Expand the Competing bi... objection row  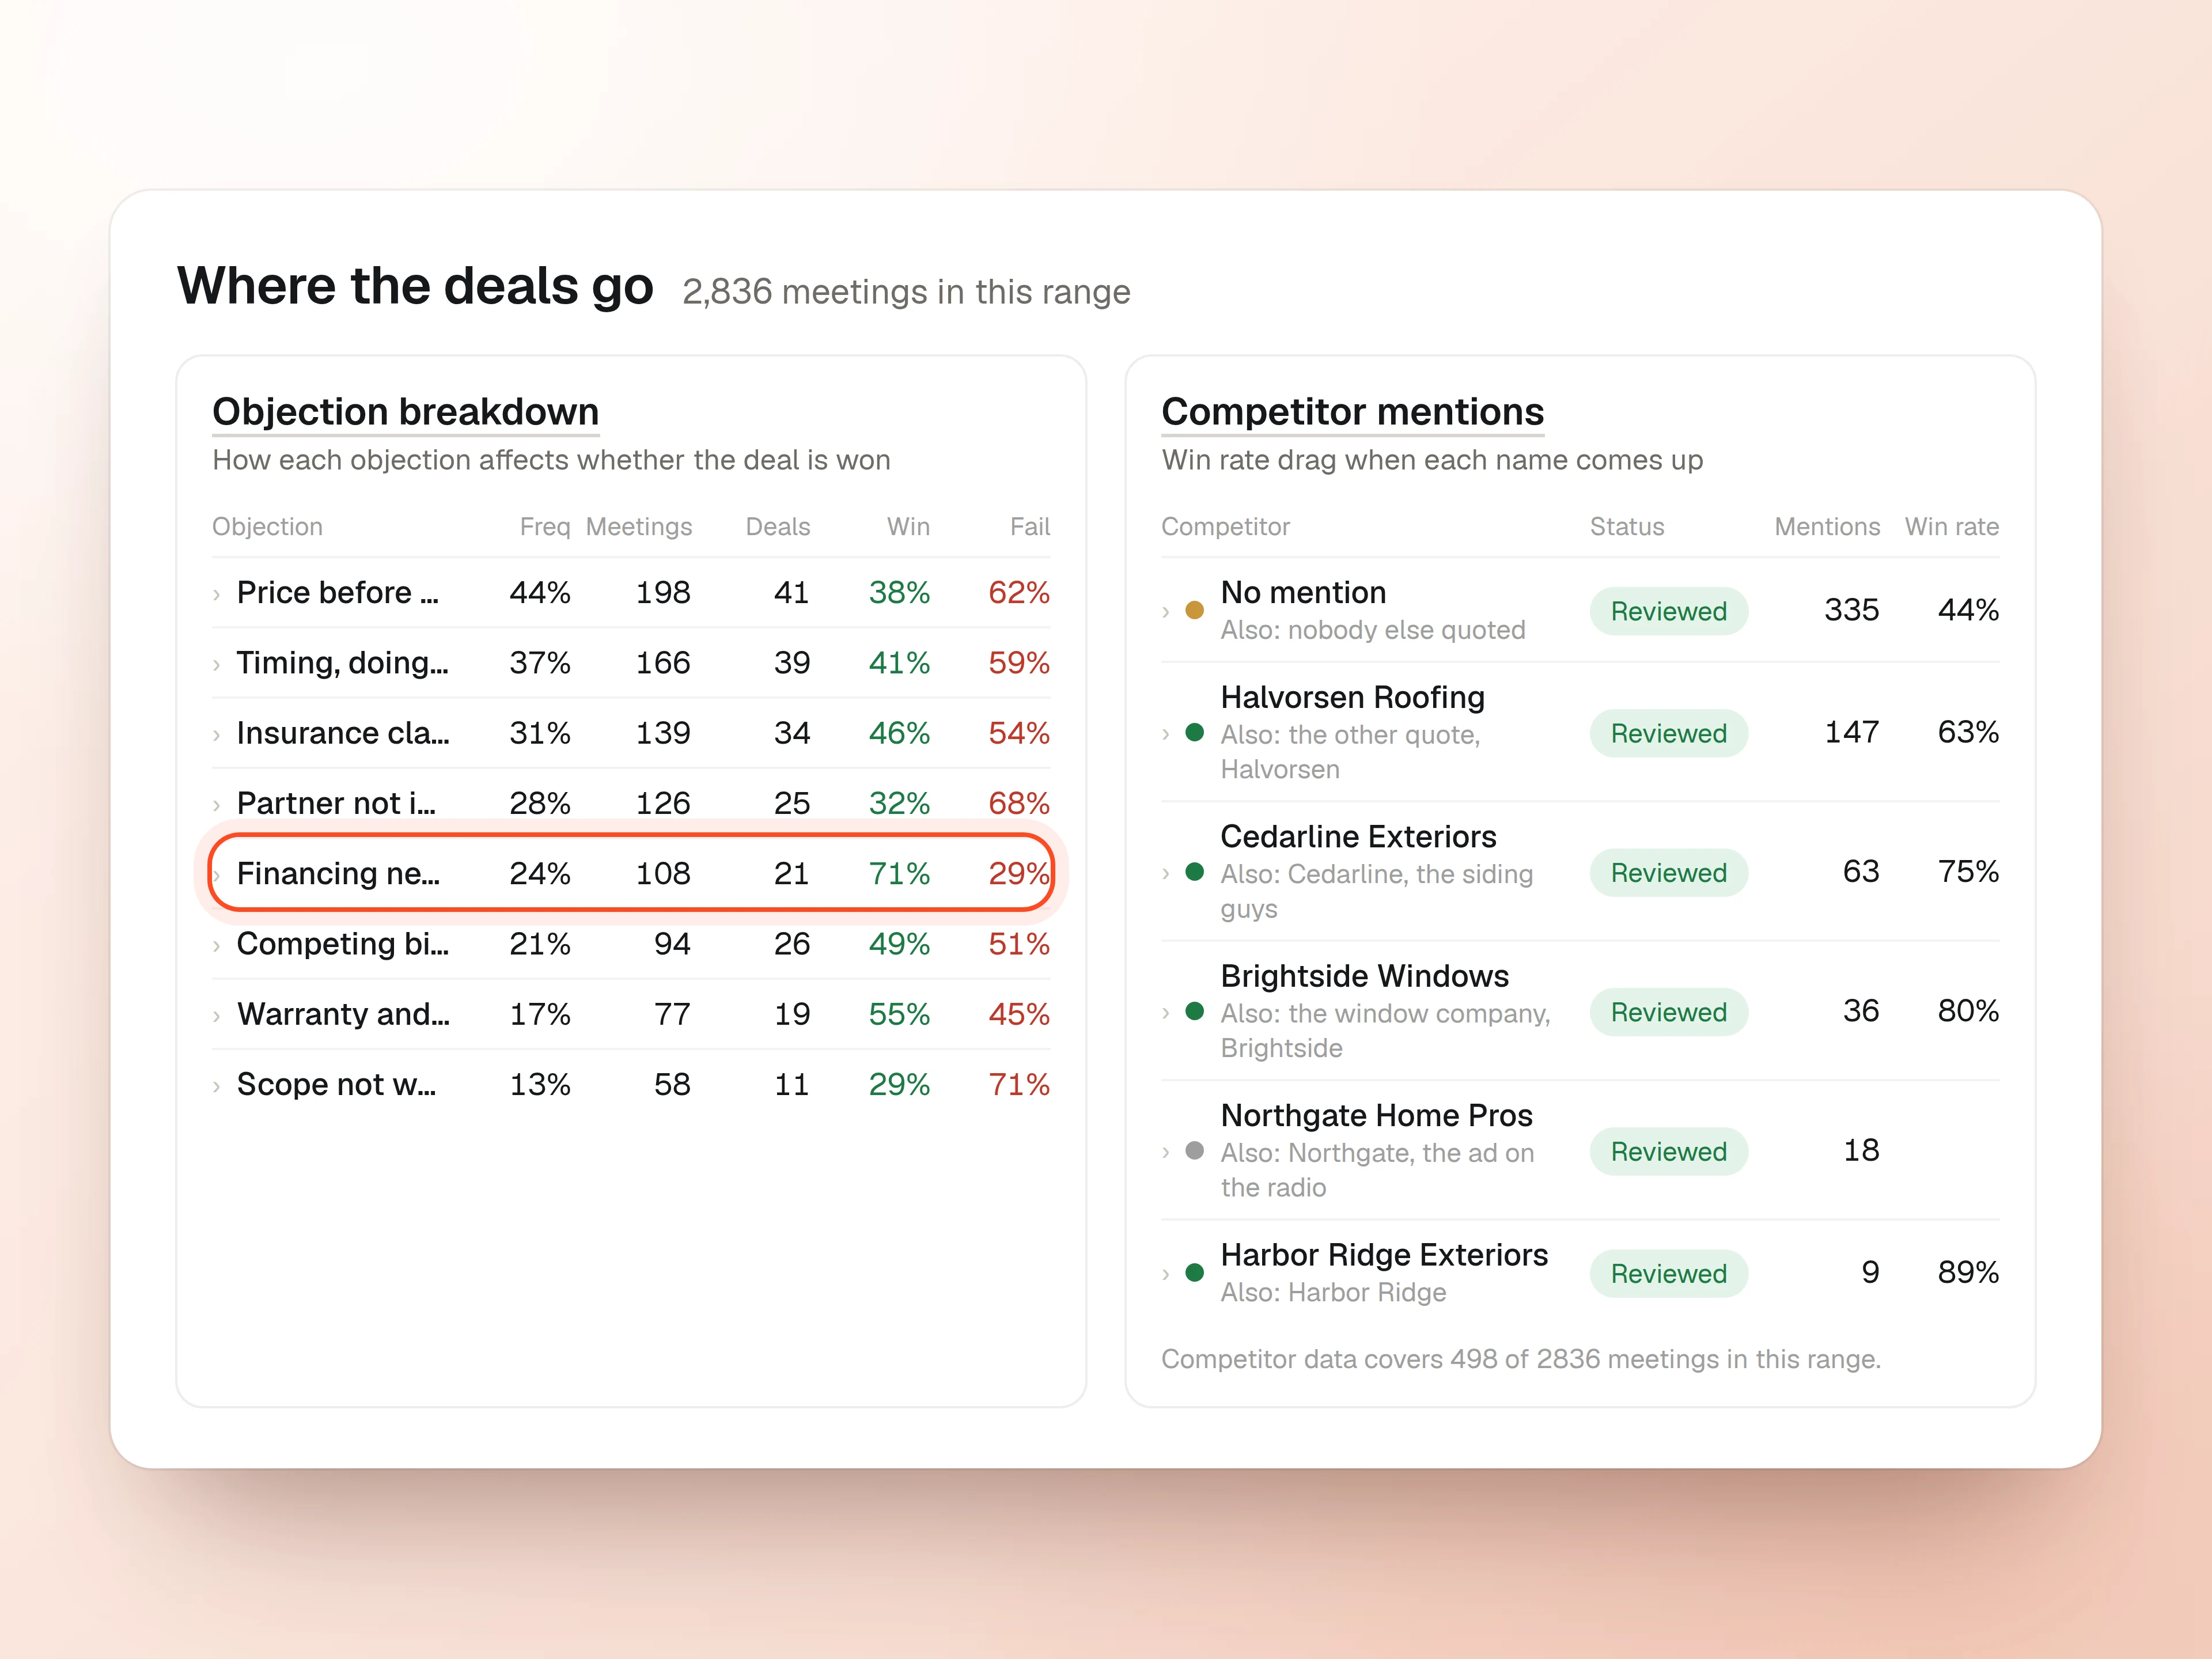216,946
